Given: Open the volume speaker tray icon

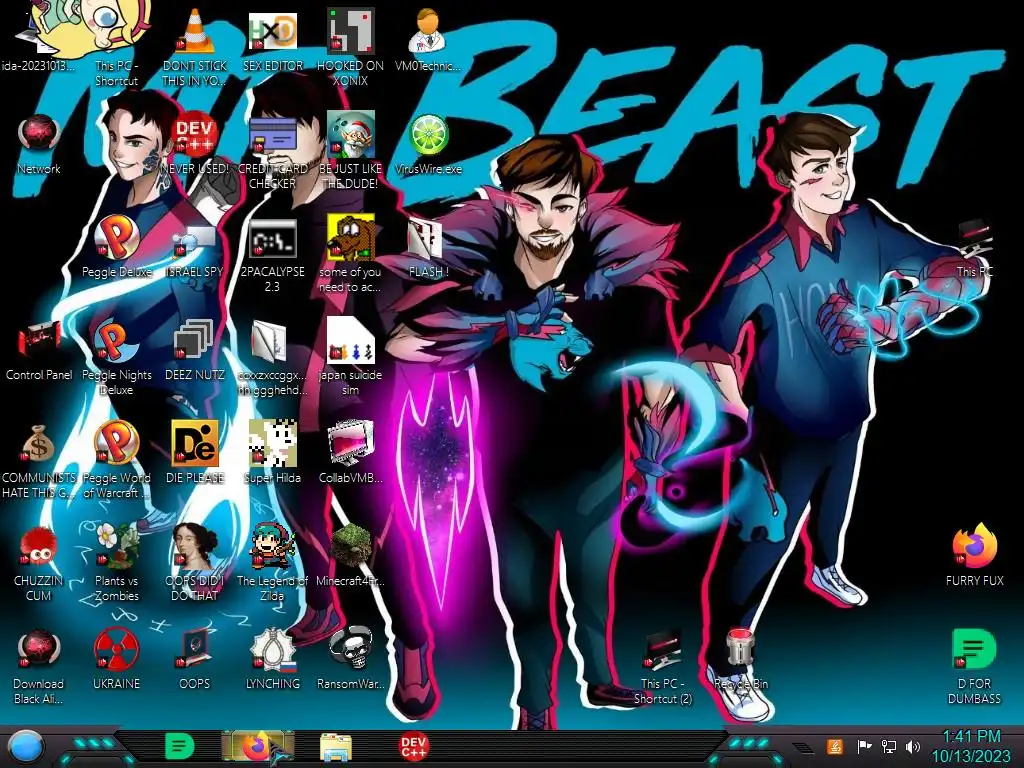Looking at the screenshot, I should (913, 746).
